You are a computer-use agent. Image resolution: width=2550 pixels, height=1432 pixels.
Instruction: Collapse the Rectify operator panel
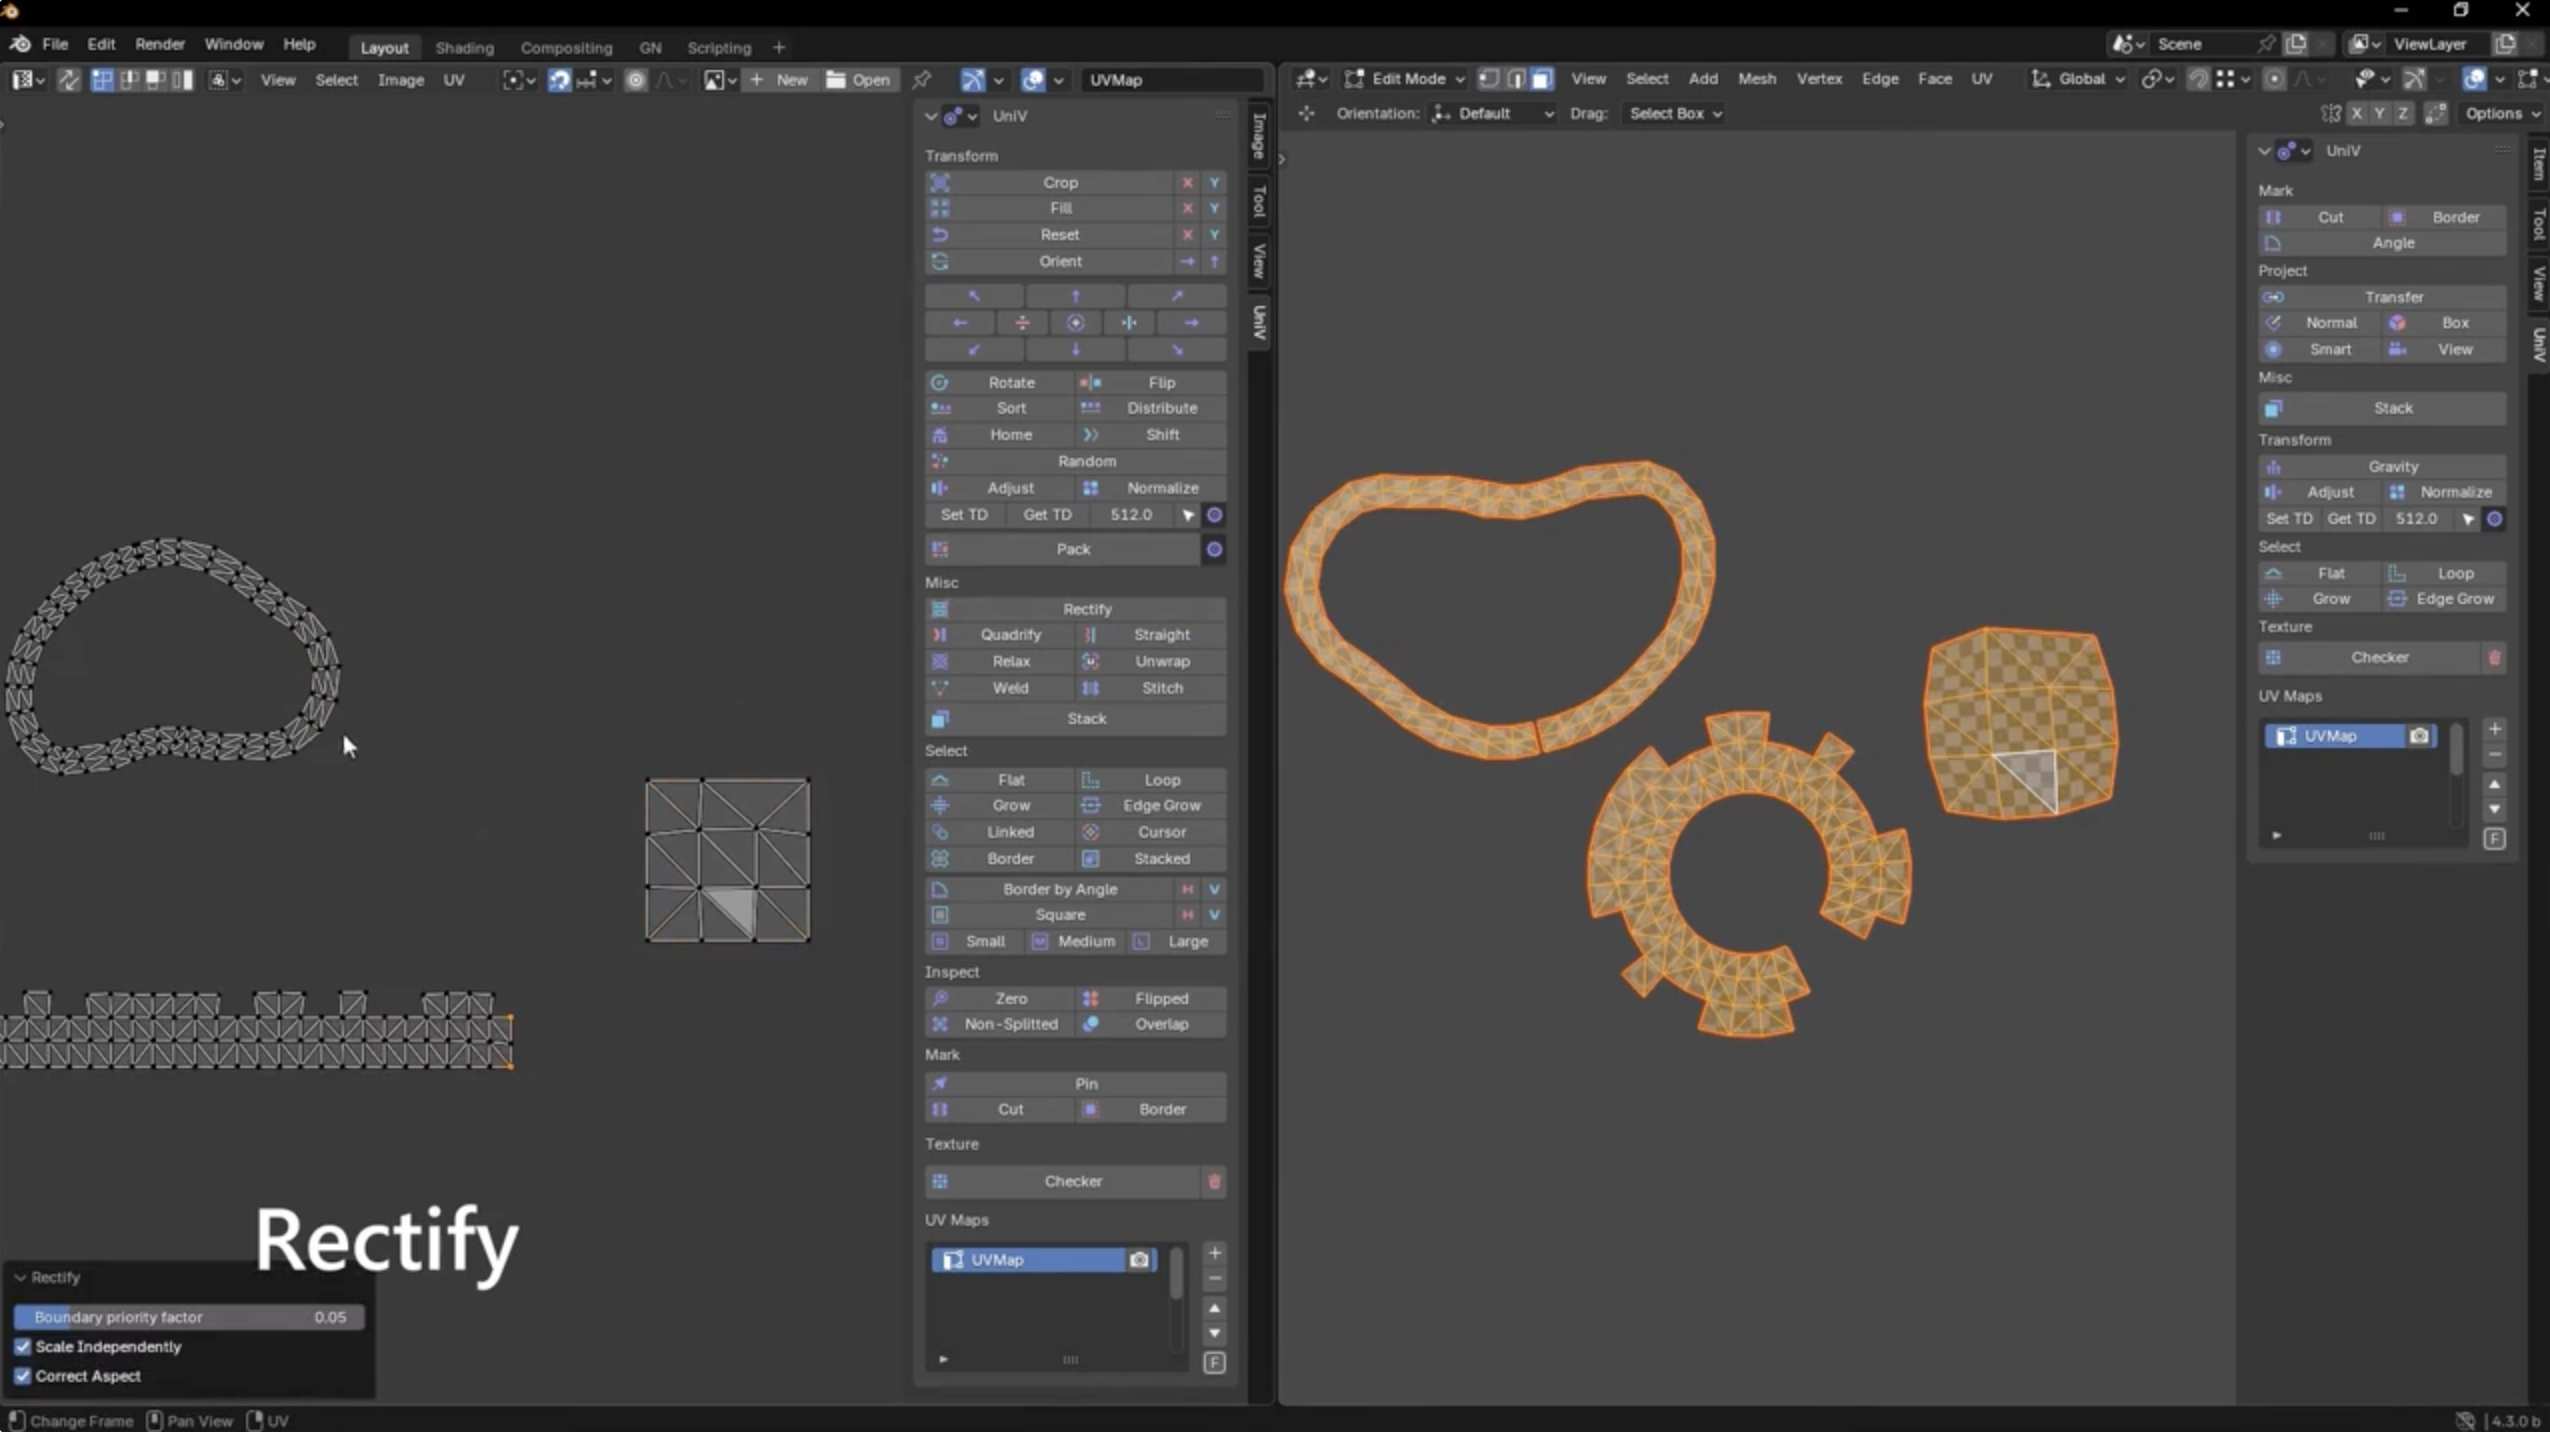[20, 1277]
